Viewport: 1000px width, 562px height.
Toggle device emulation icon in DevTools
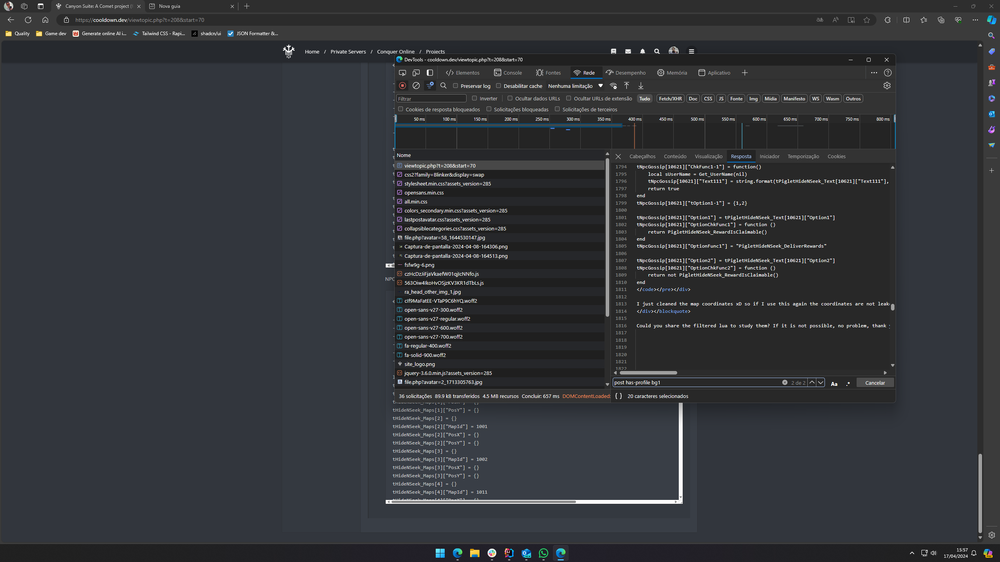pos(416,73)
